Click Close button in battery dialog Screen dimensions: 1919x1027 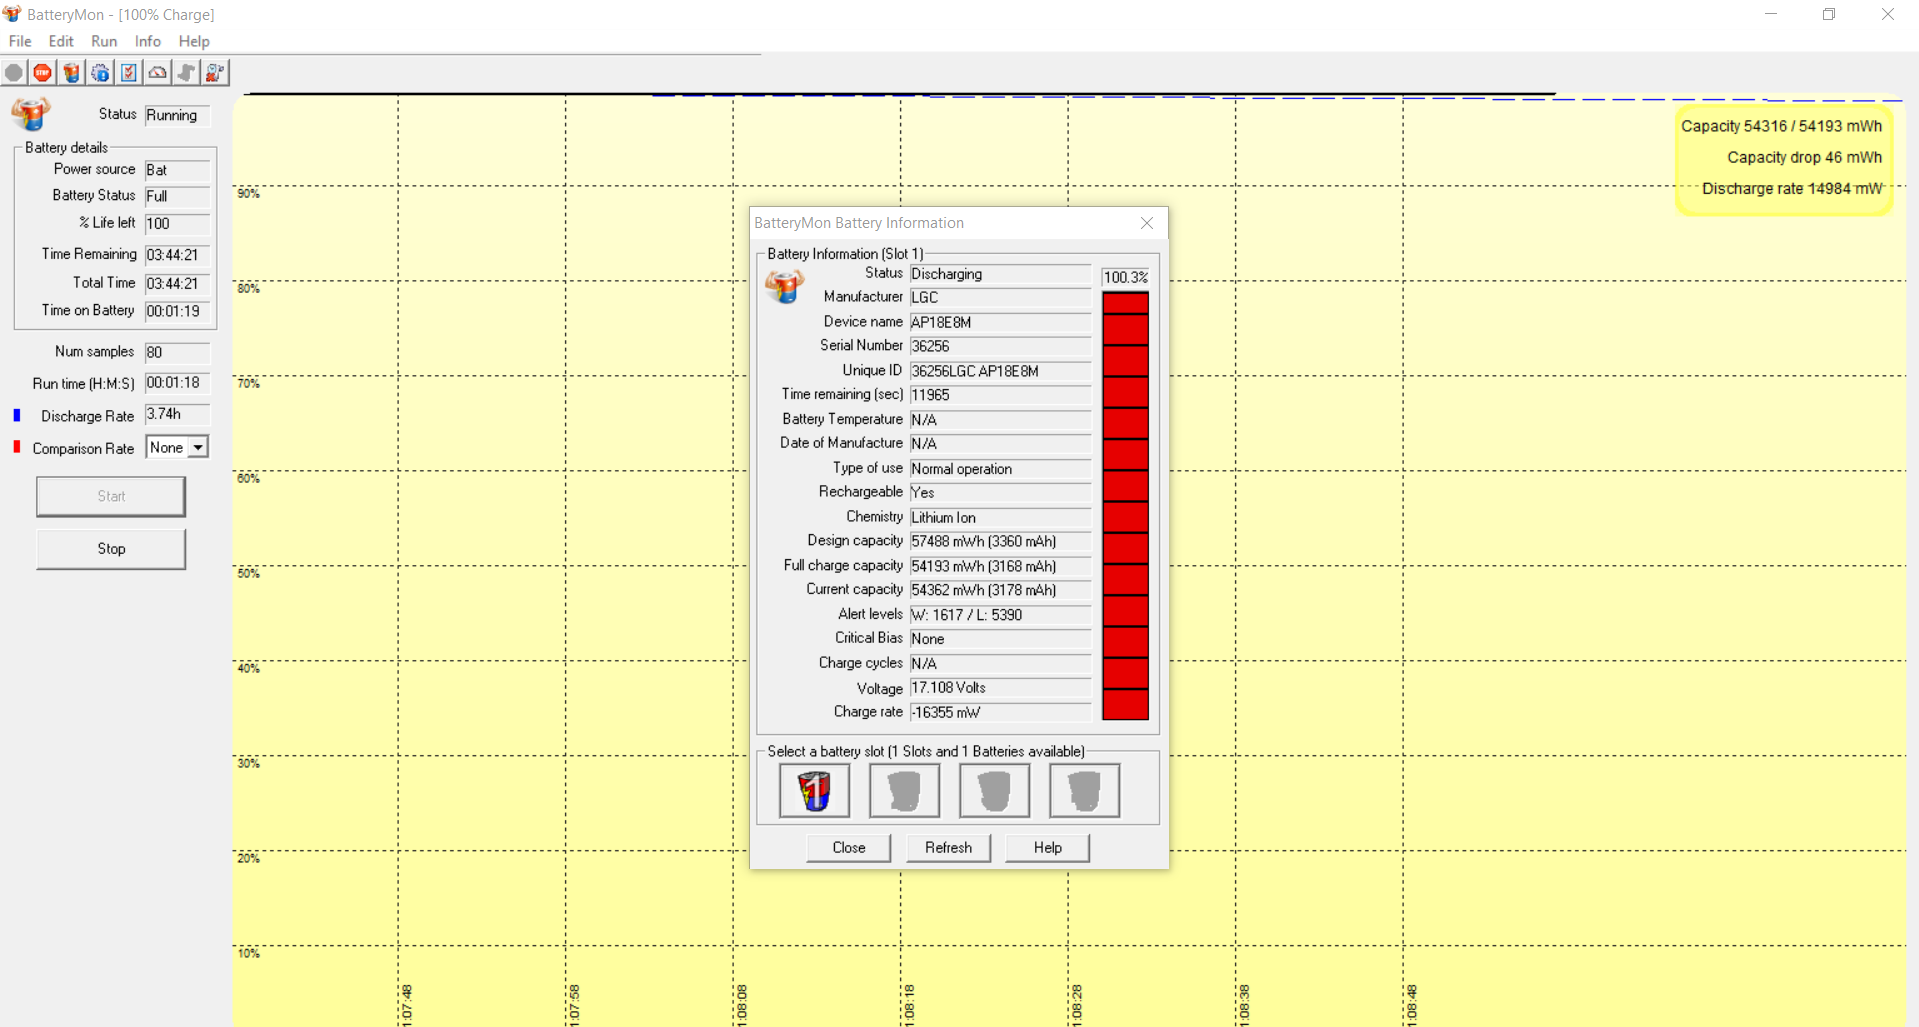pos(849,847)
